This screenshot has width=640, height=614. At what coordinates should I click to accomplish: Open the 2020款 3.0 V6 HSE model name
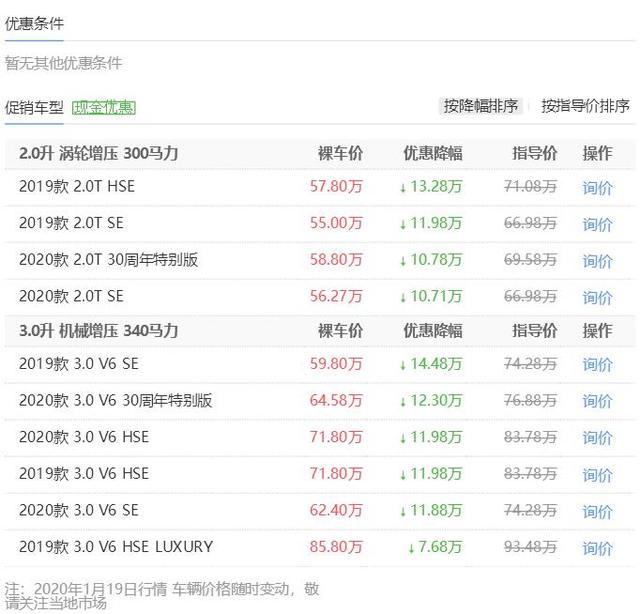pos(84,437)
